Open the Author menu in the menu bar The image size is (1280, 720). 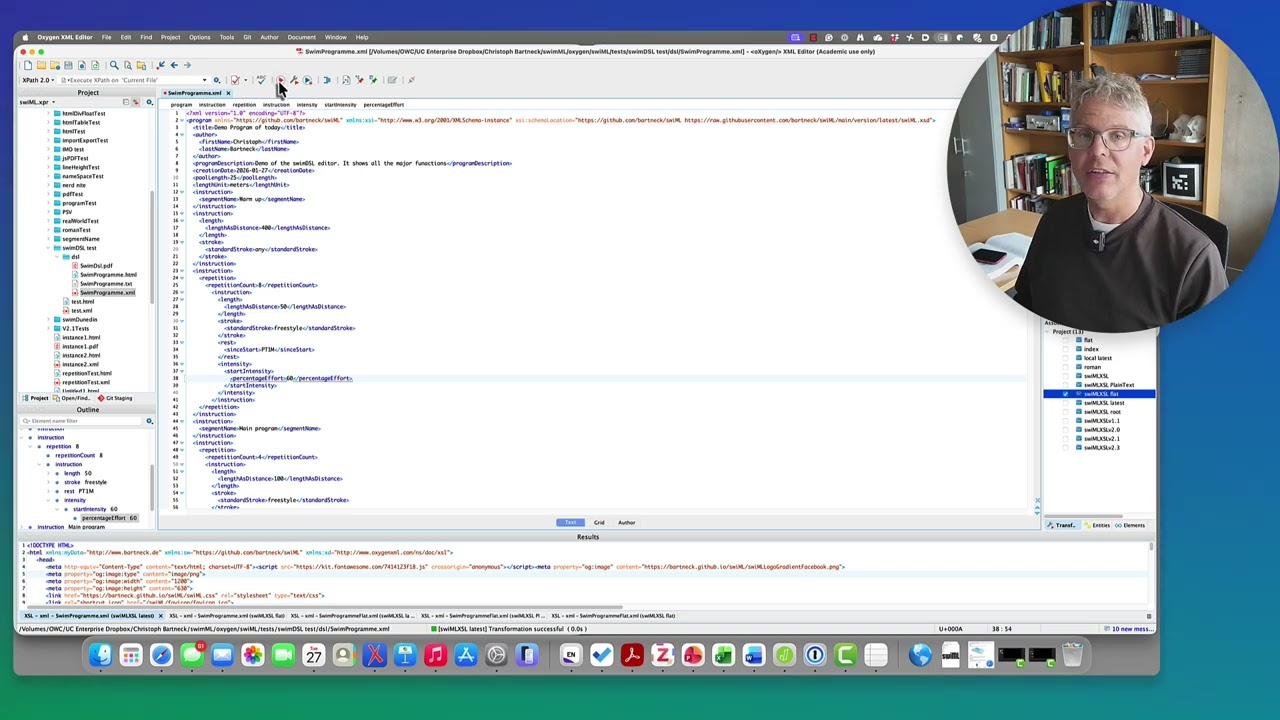(269, 37)
